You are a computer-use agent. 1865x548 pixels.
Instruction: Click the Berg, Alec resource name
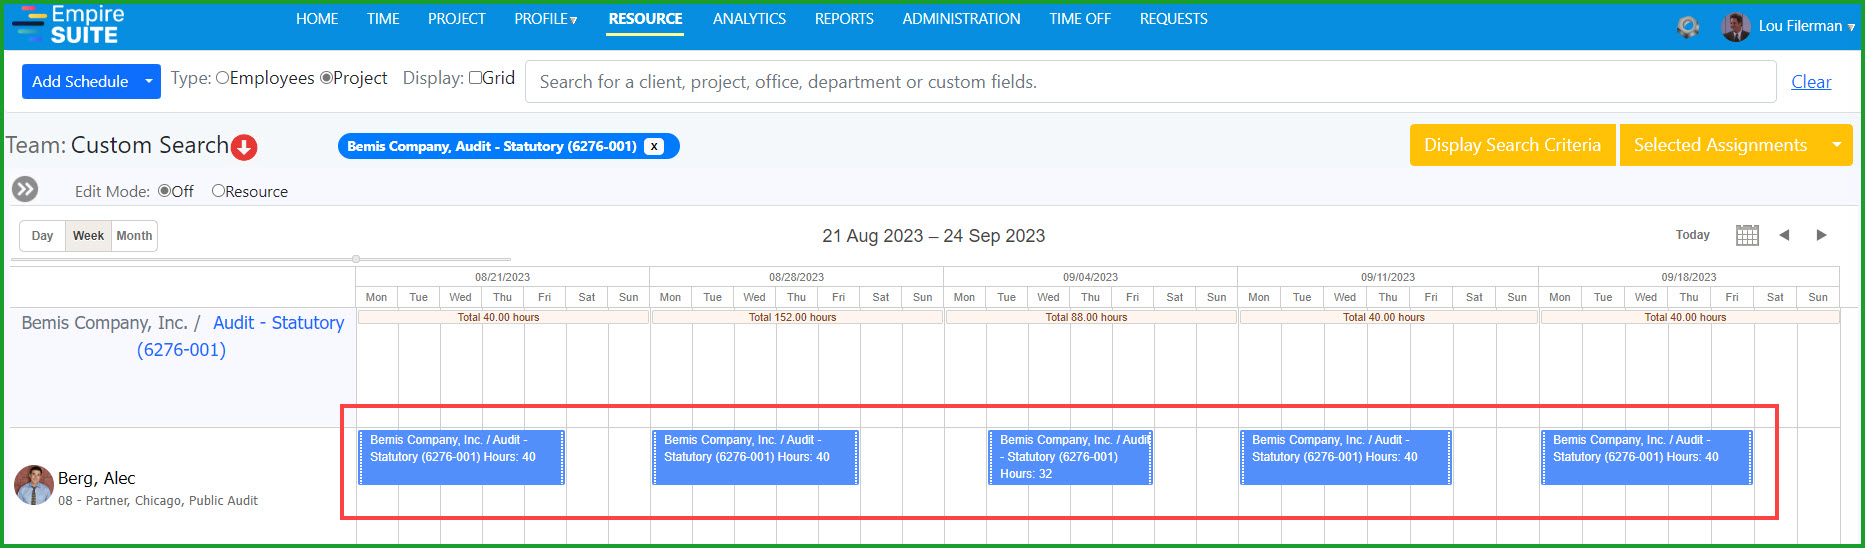tap(96, 478)
